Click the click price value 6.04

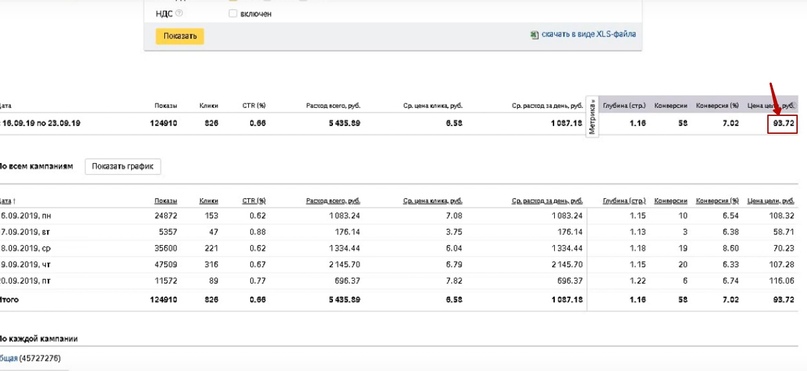click(454, 249)
